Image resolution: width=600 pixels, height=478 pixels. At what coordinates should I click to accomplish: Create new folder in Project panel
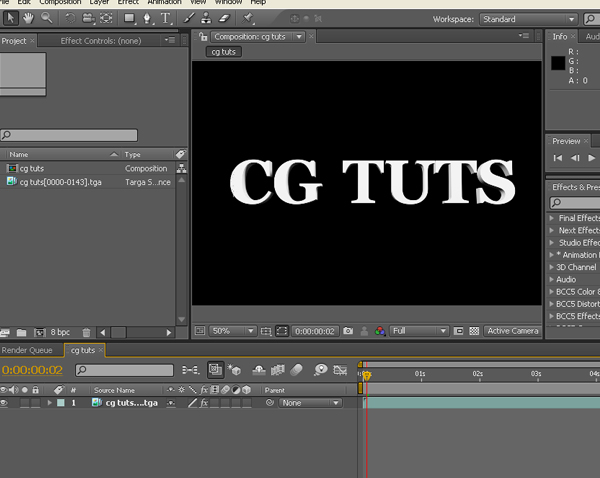coord(21,332)
